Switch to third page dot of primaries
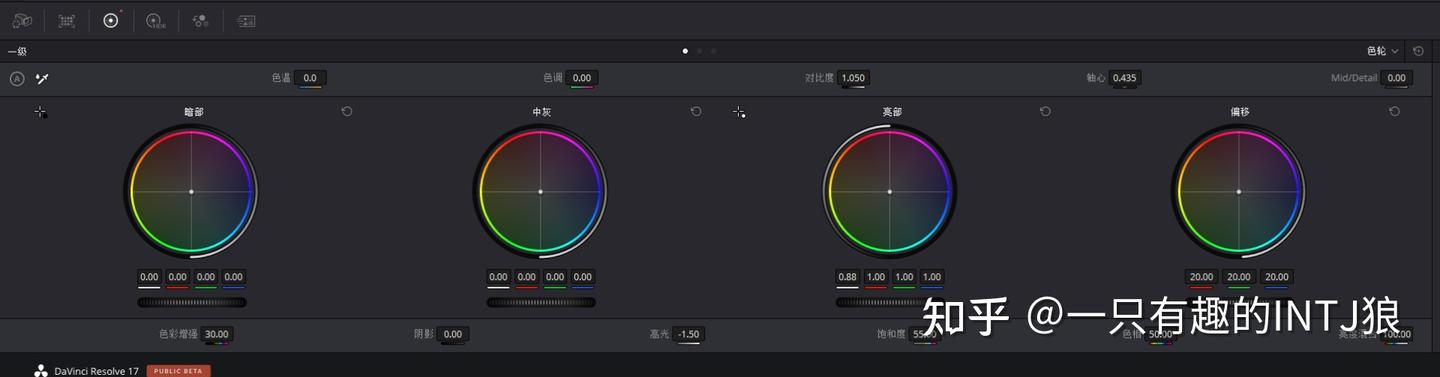 pos(713,50)
